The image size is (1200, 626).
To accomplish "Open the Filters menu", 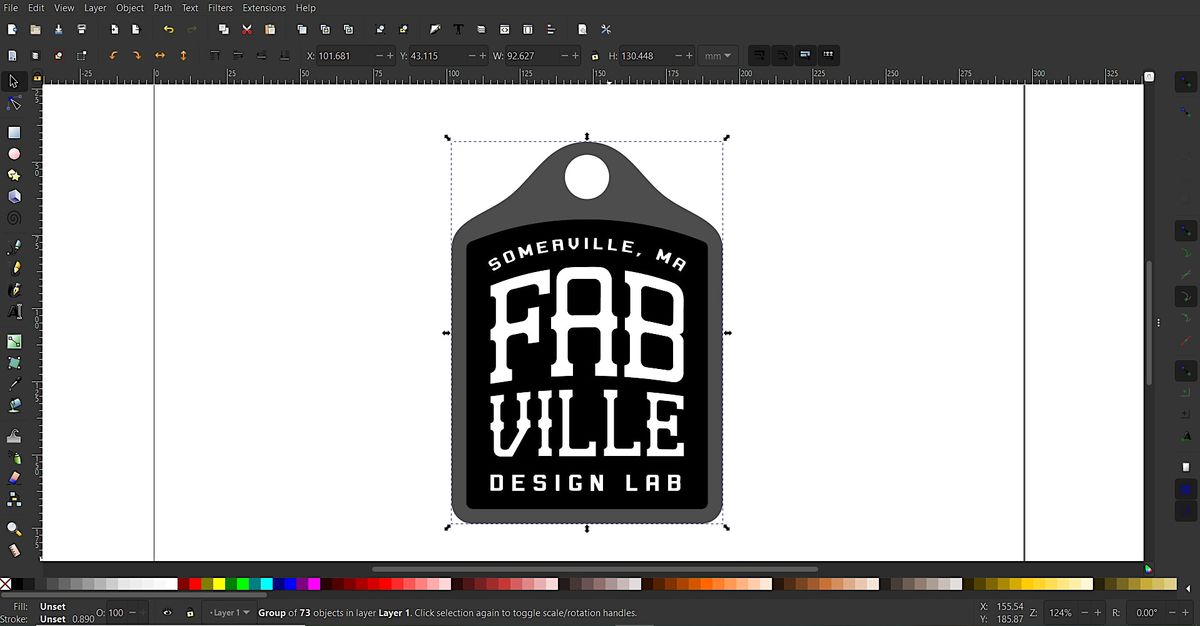I will (x=219, y=7).
